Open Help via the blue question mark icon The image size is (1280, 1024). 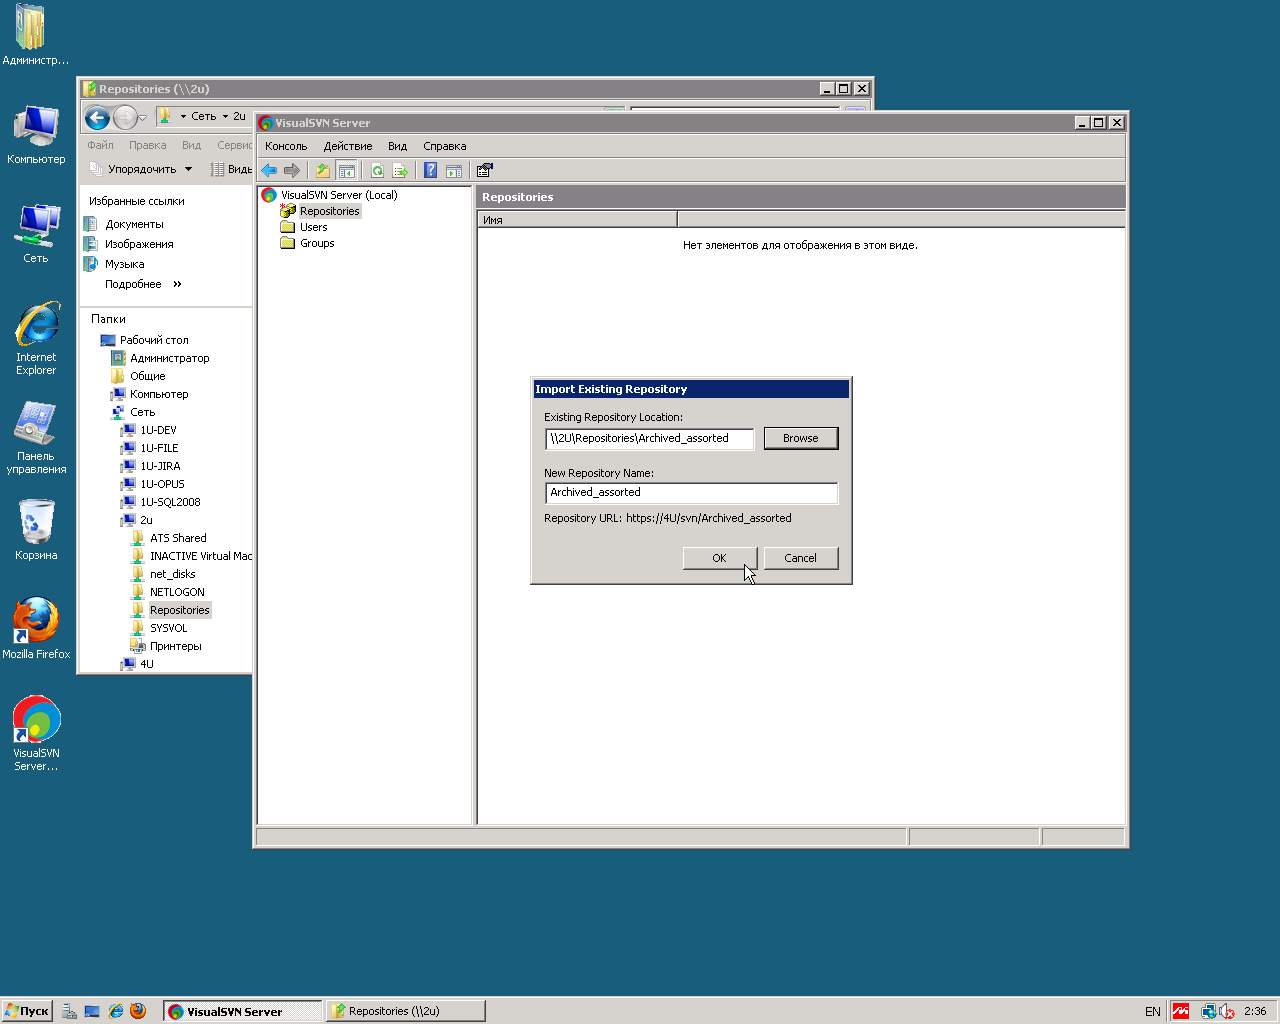pyautogui.click(x=431, y=170)
